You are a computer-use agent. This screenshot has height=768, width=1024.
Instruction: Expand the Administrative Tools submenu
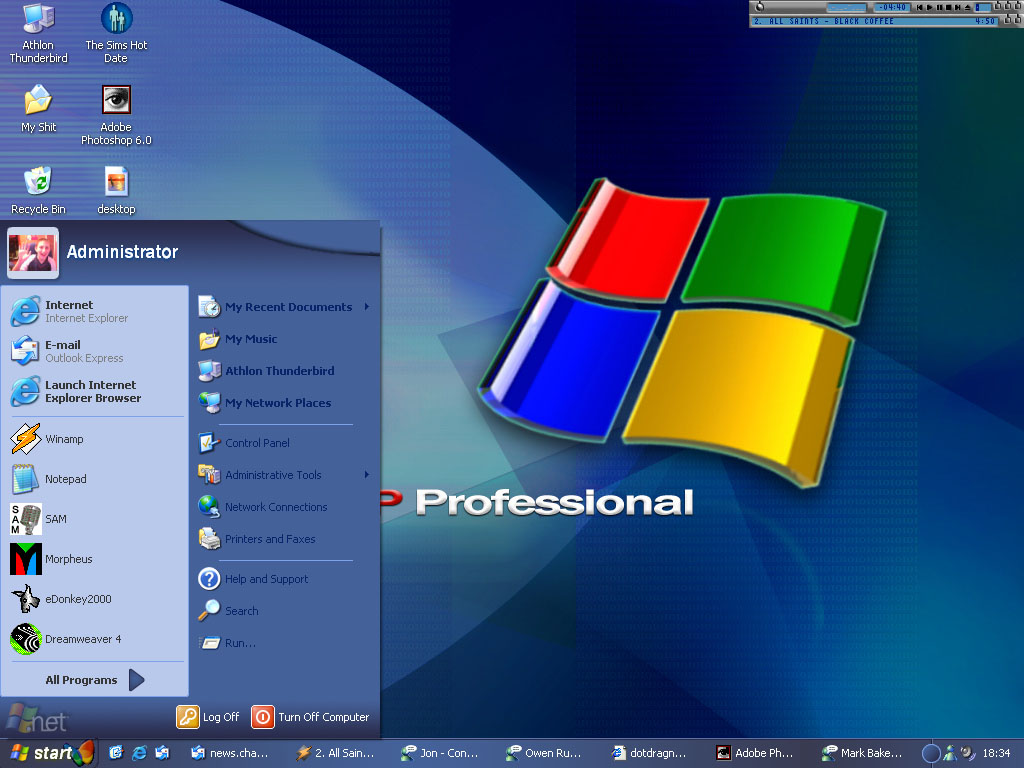click(x=273, y=475)
